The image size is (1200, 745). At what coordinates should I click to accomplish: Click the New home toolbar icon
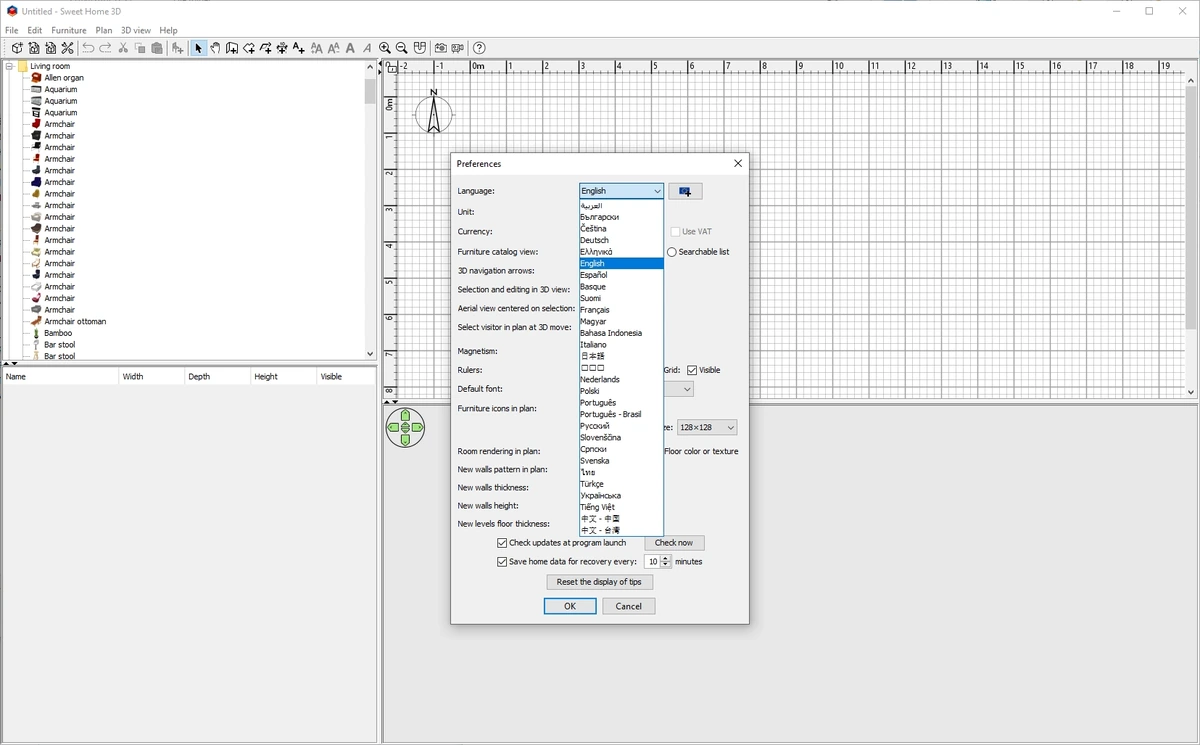(x=17, y=48)
